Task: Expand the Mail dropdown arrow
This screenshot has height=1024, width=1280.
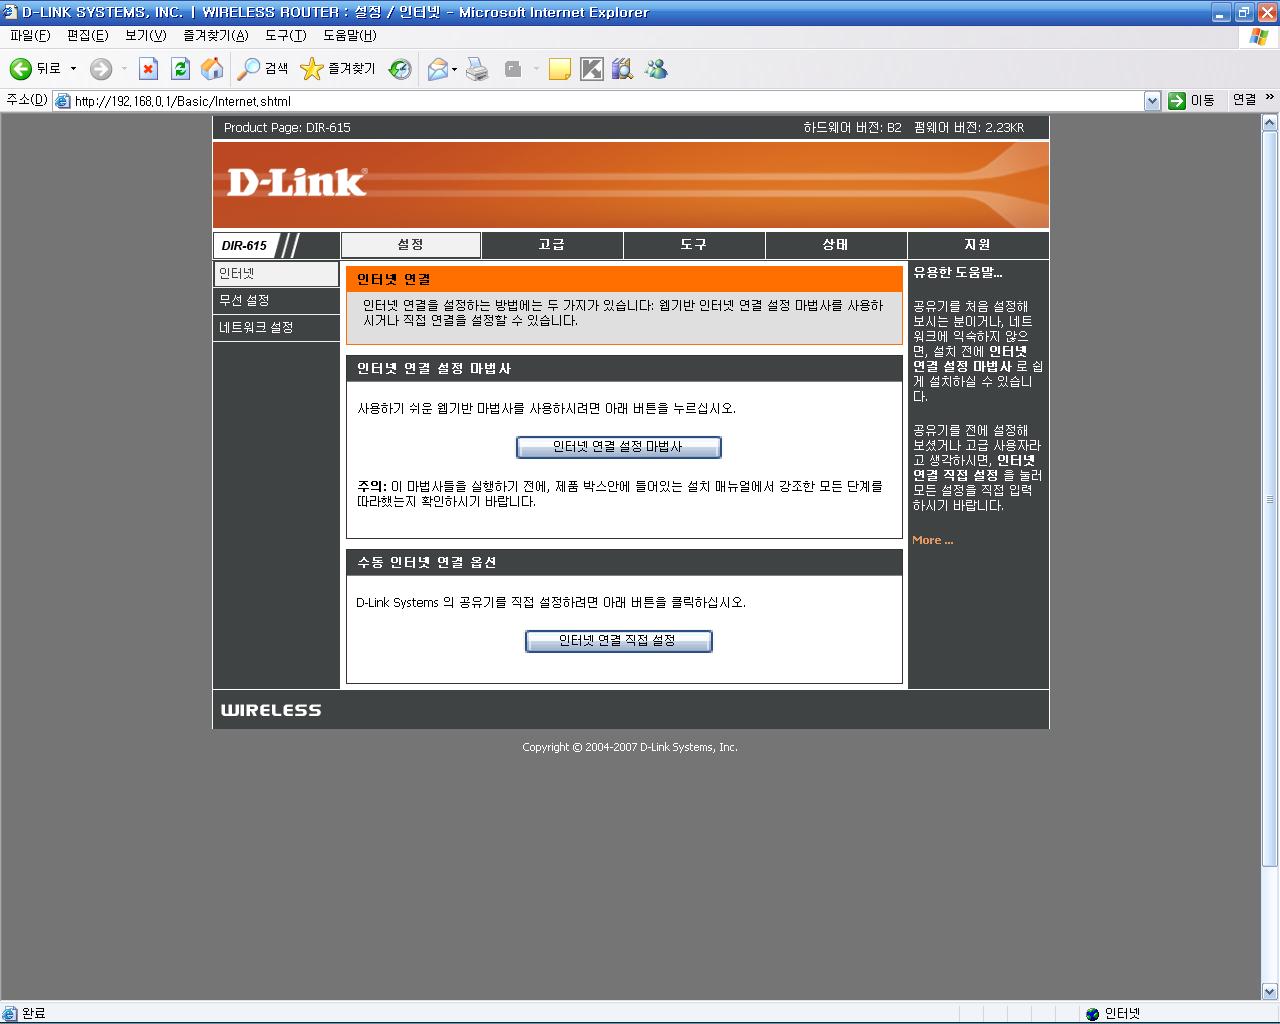Action: [454, 69]
